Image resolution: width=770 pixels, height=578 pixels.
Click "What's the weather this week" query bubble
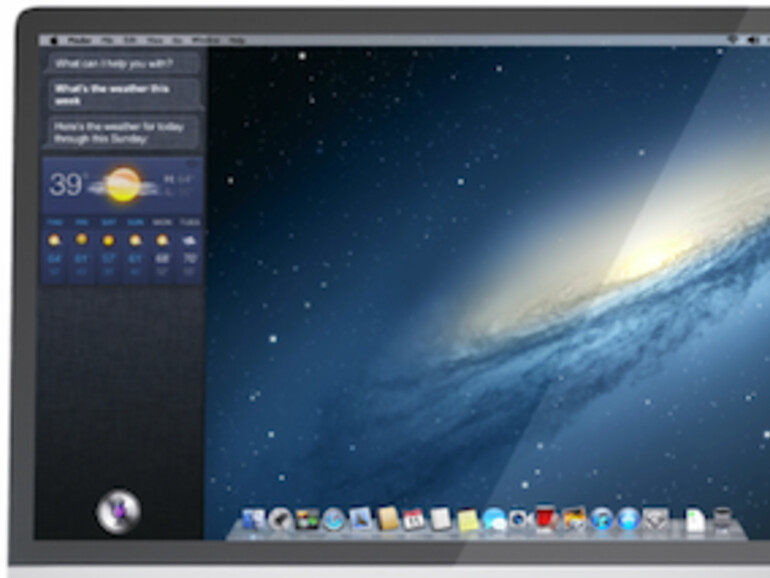pos(125,94)
